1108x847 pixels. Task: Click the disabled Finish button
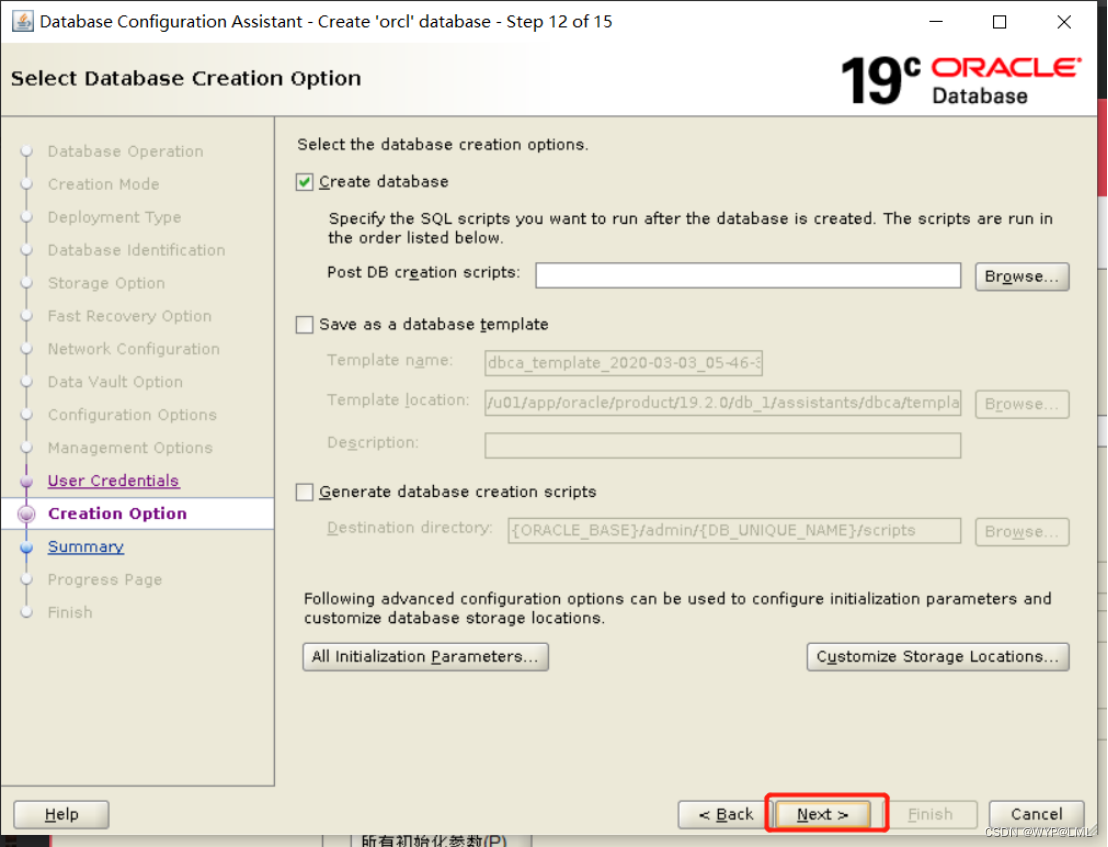click(x=930, y=814)
